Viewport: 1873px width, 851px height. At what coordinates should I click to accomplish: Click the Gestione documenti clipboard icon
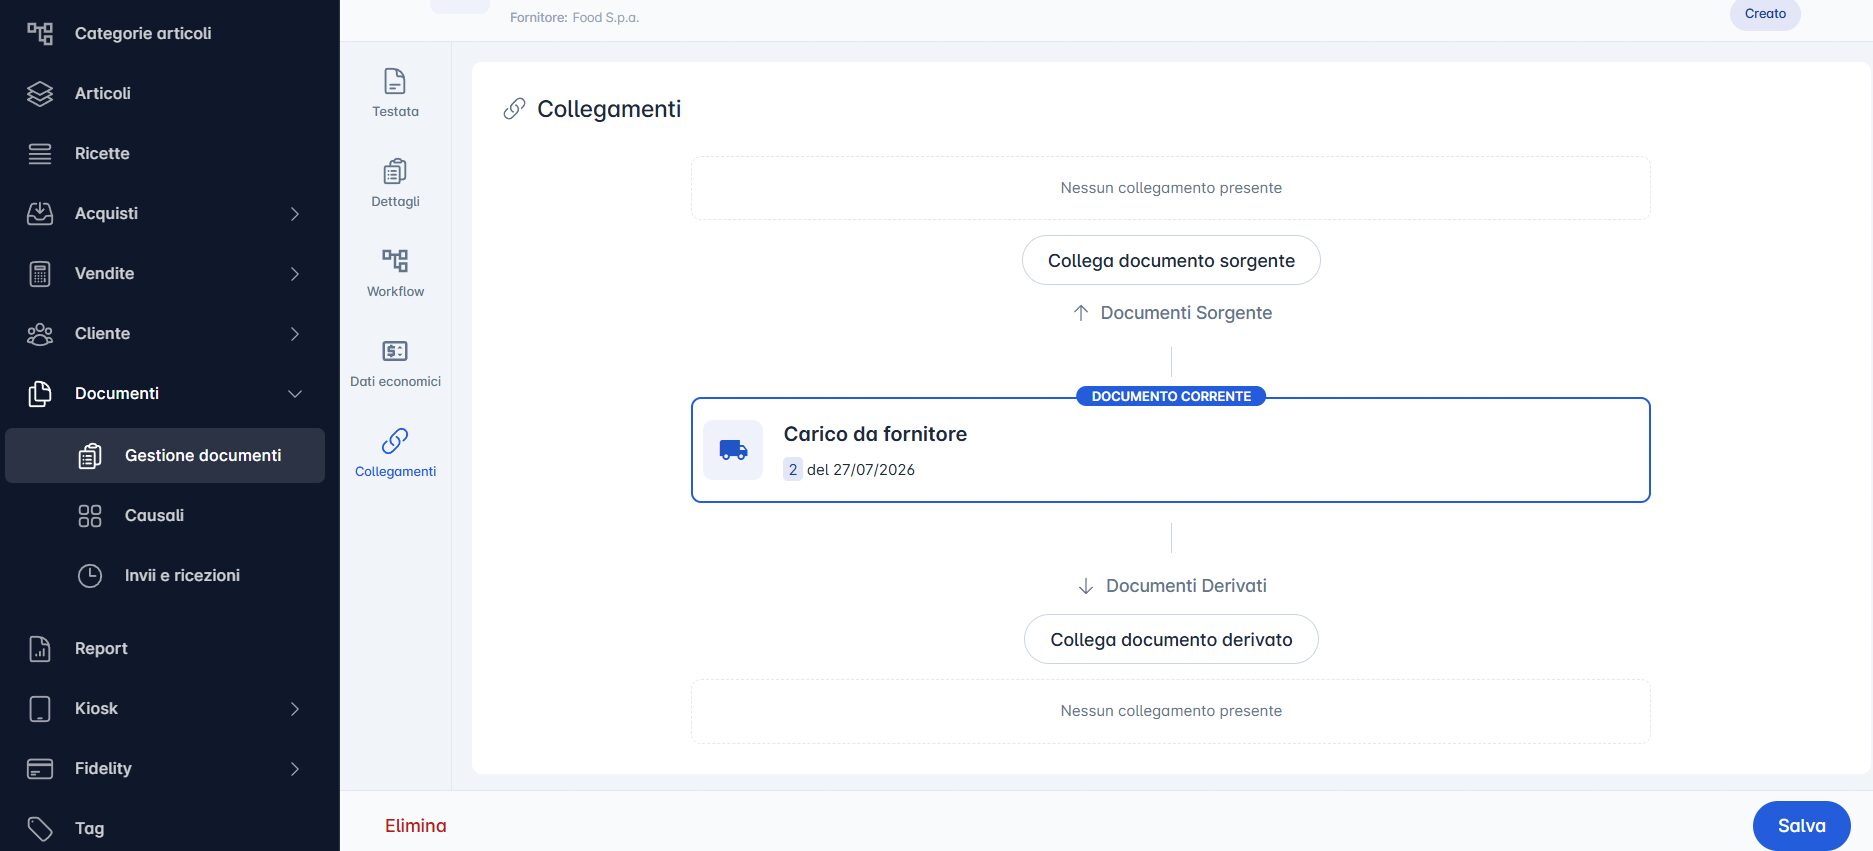[x=90, y=455]
